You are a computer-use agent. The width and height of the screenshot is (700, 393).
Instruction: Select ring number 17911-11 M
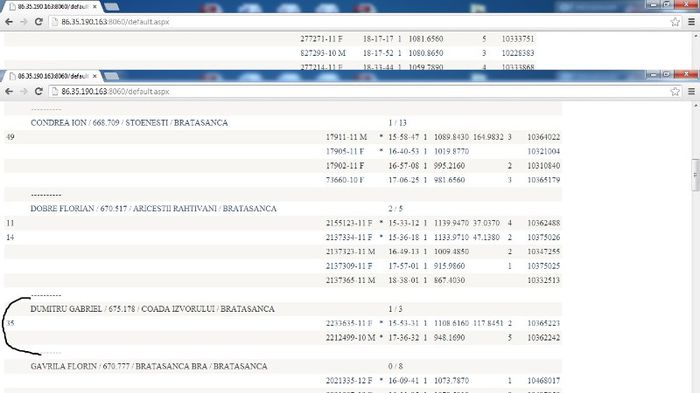pyautogui.click(x=346, y=137)
